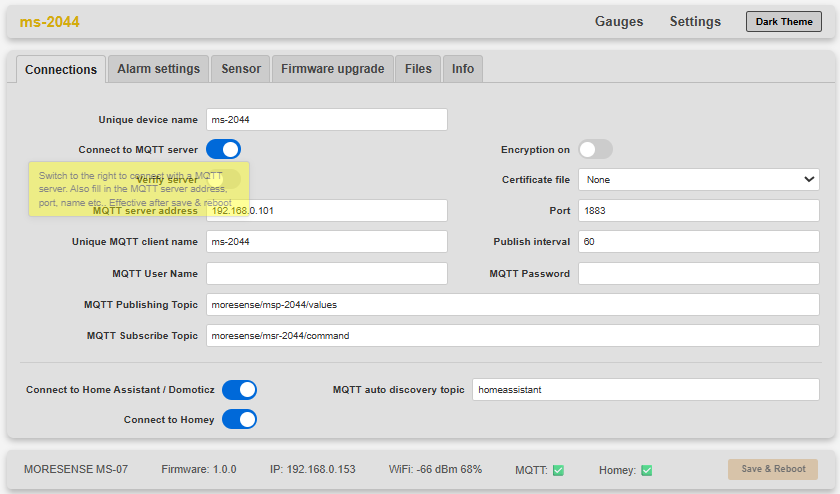Click the Settings link in header
The height and width of the screenshot is (494, 840).
tap(695, 22)
